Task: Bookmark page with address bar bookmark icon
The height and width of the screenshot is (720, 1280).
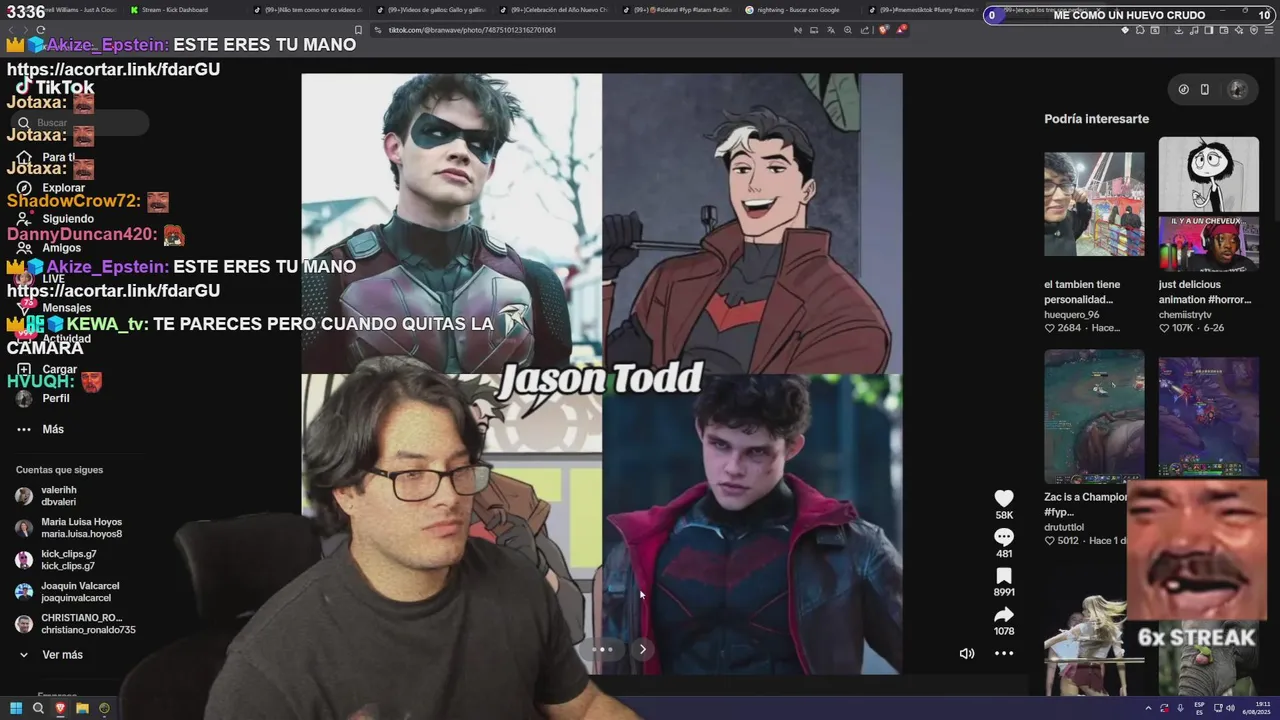Action: [359, 30]
